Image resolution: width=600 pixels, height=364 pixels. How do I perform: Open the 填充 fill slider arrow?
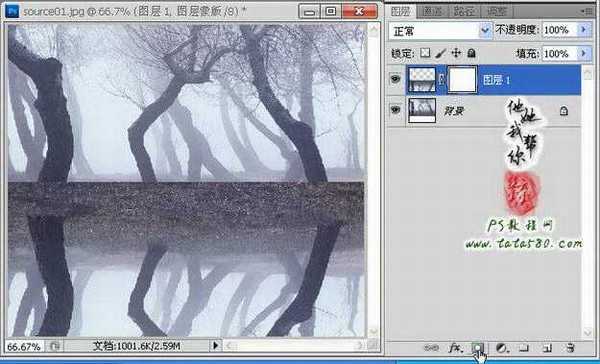[584, 53]
